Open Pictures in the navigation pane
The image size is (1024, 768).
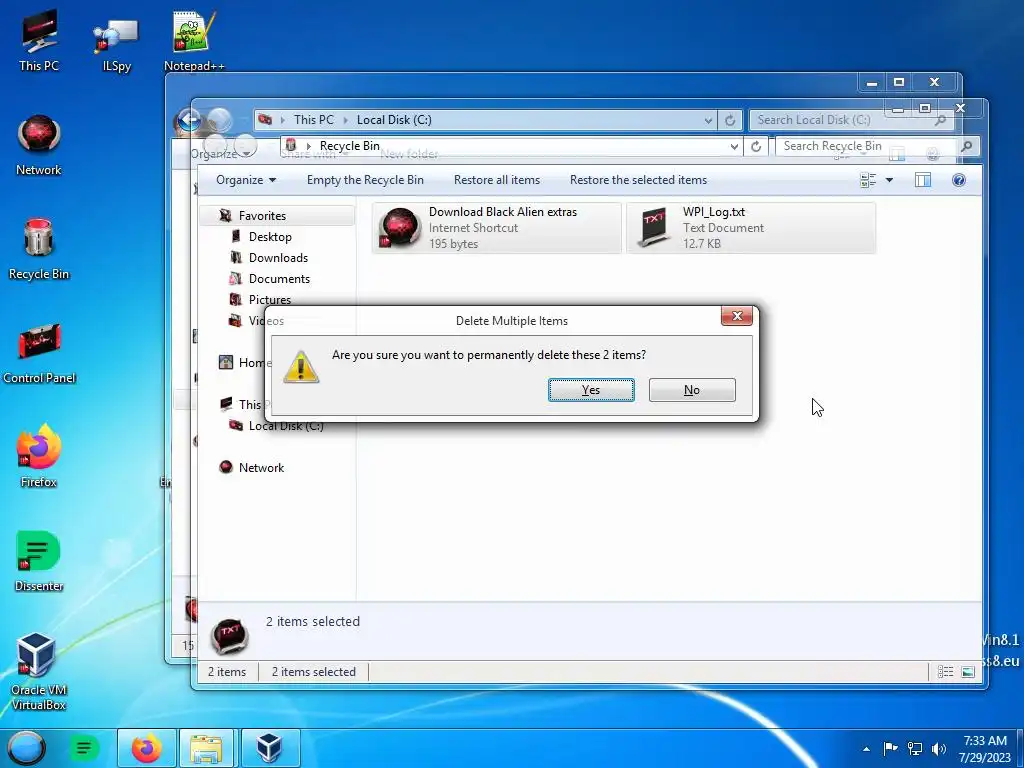269,299
